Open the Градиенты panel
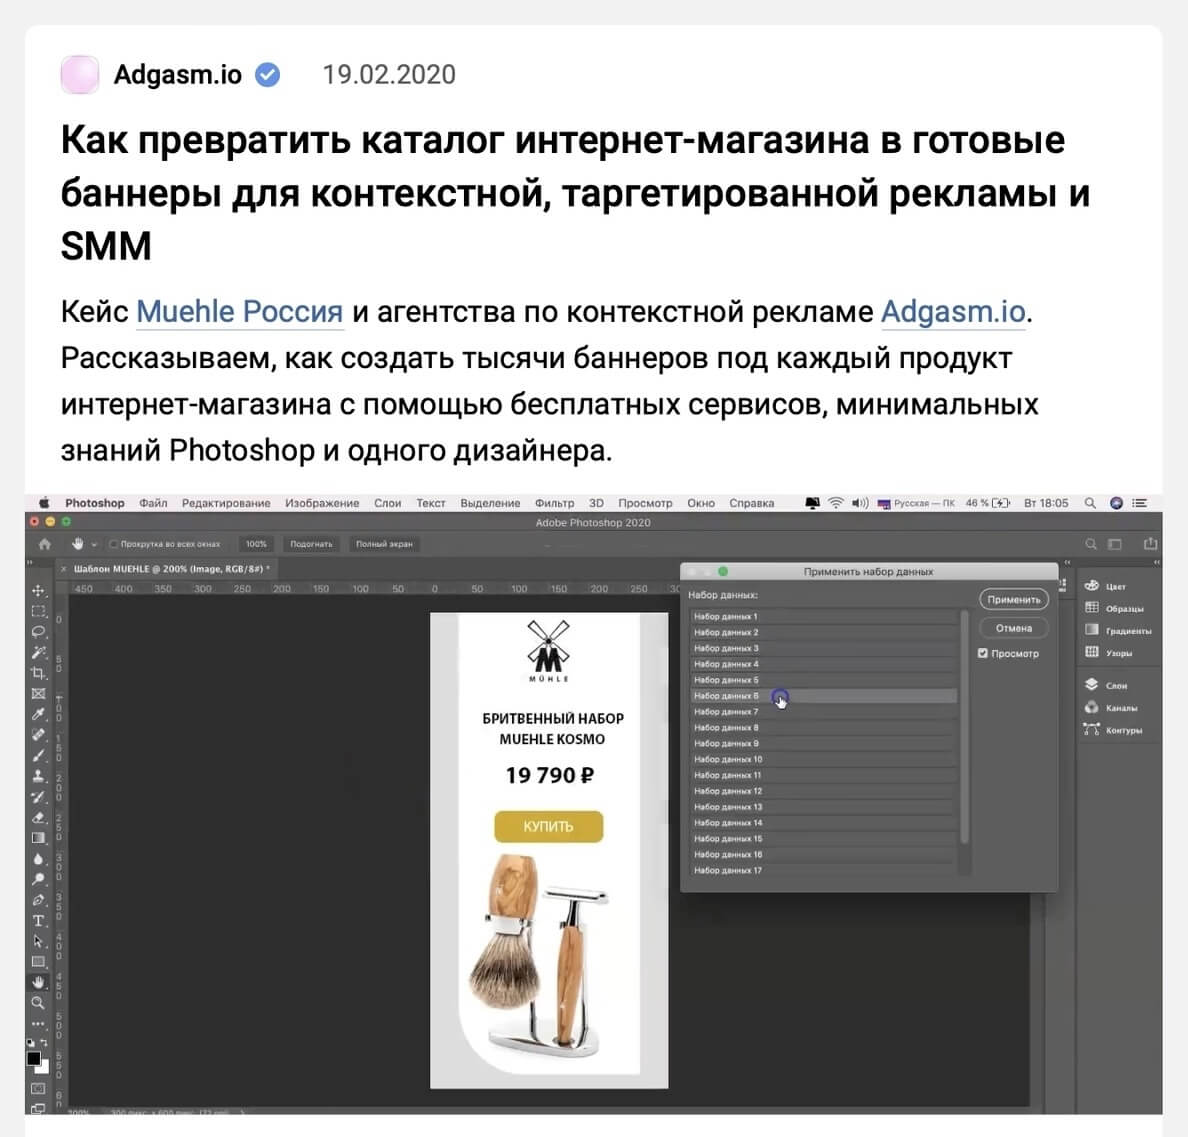The width and height of the screenshot is (1188, 1137). point(1118,630)
